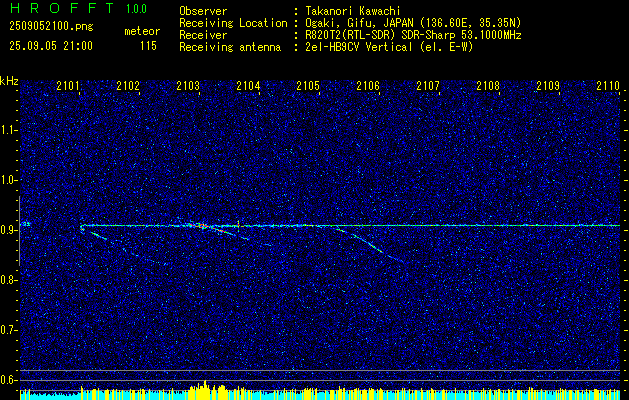Click the version number 1.0.0
The height and width of the screenshot is (400, 629).
click(x=136, y=9)
